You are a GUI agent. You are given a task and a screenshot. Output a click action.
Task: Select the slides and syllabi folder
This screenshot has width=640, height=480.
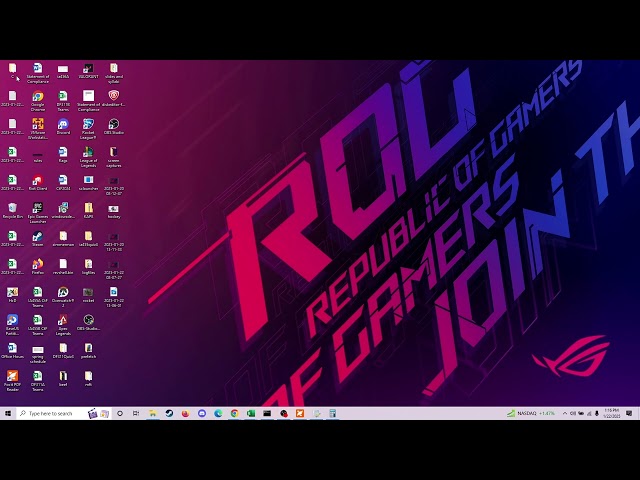[113, 73]
